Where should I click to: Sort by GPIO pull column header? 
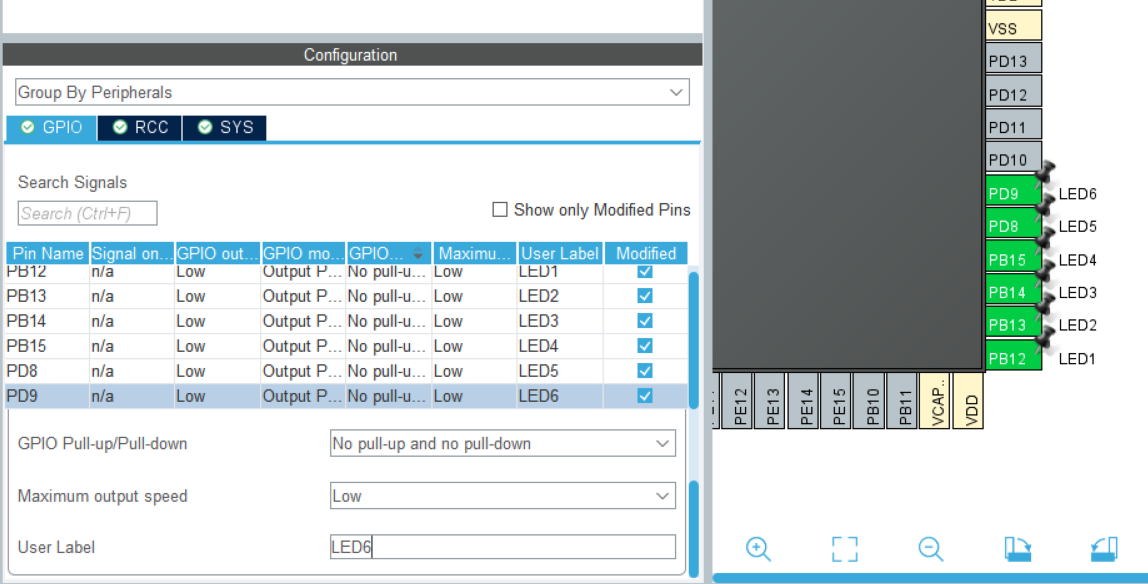pyautogui.click(x=388, y=253)
